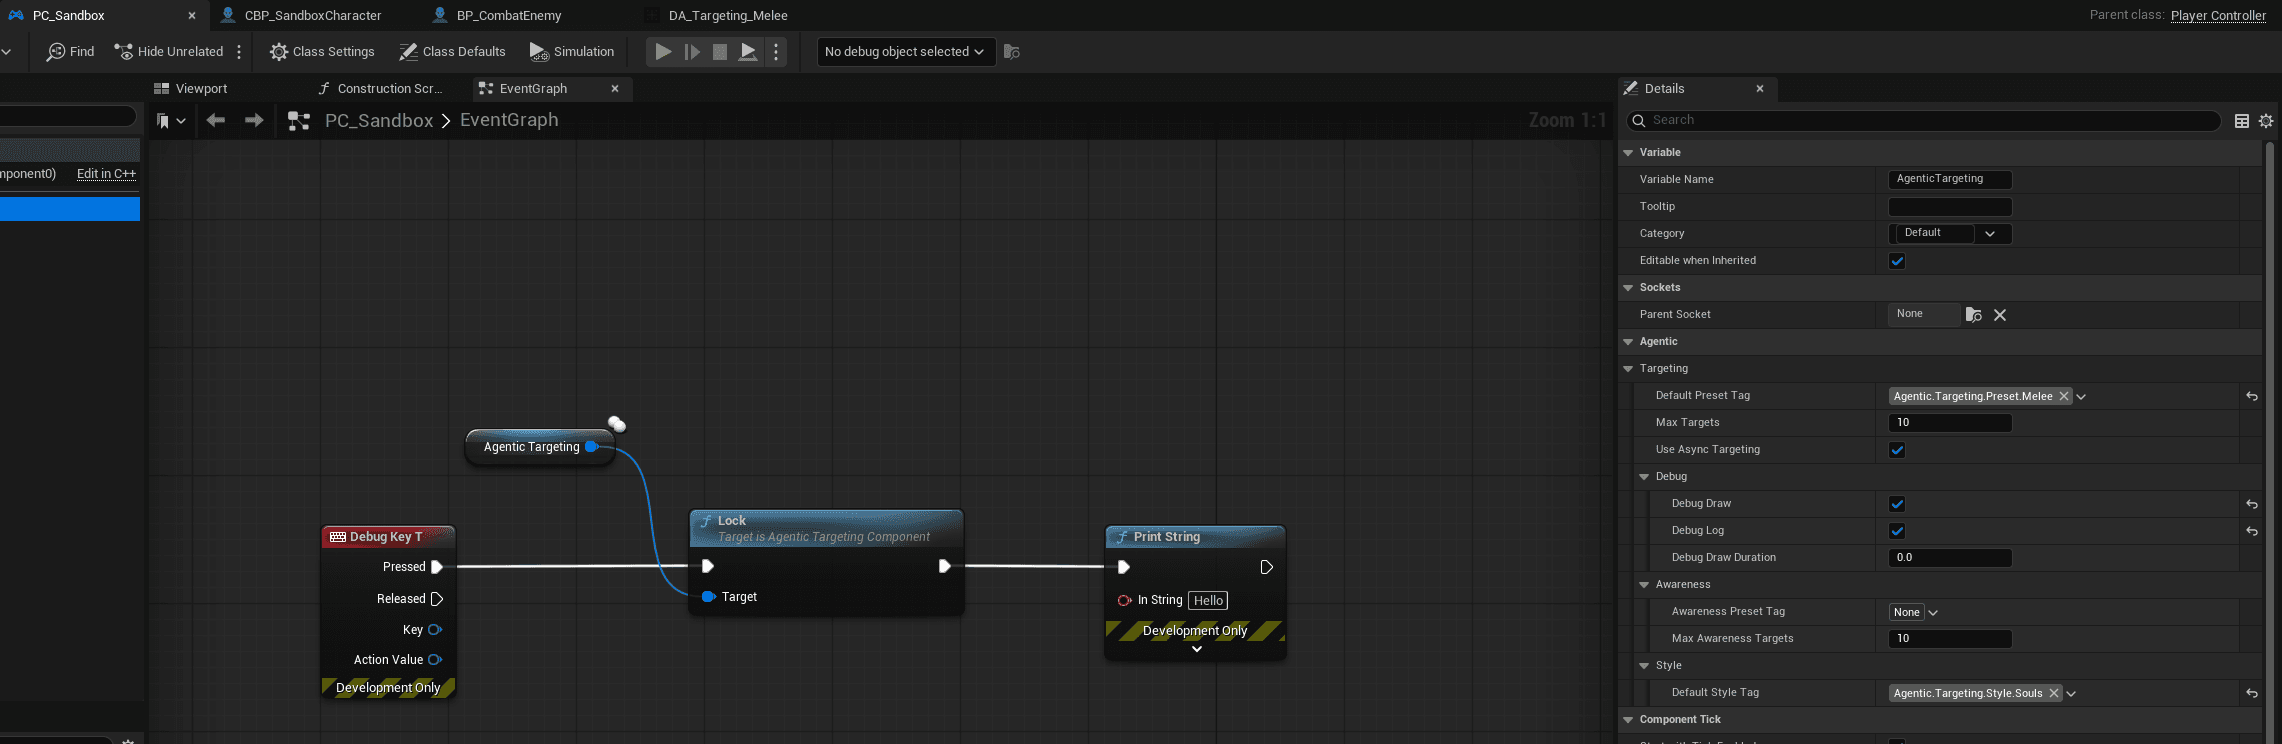Collapse the Sockets section
The height and width of the screenshot is (744, 2282).
click(1628, 288)
